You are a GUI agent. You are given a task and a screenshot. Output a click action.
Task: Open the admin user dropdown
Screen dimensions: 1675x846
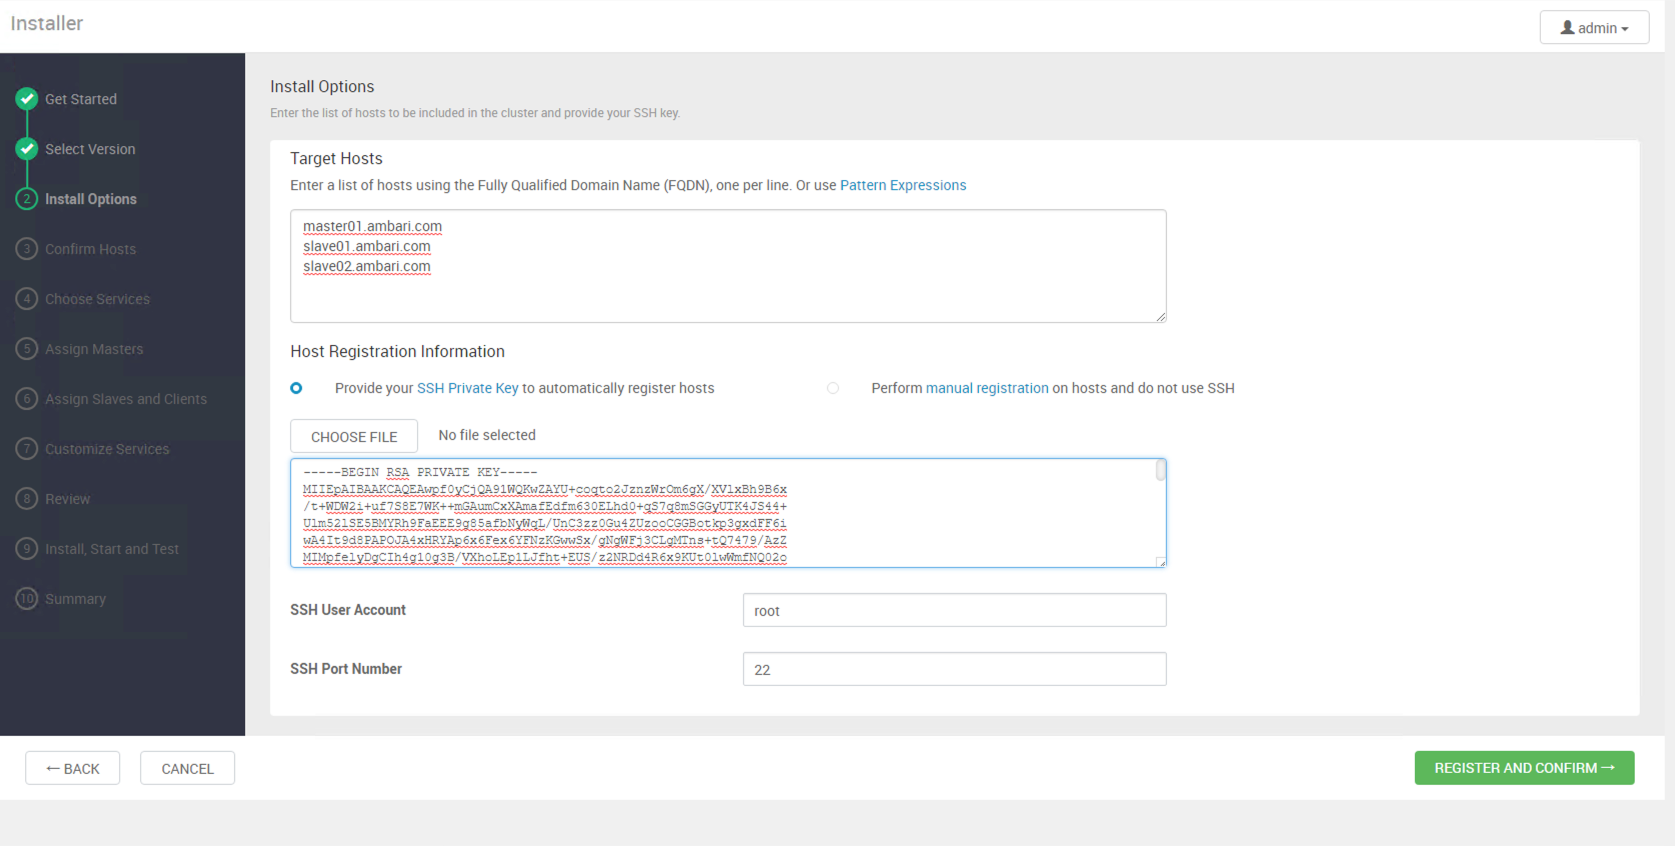coord(1594,28)
